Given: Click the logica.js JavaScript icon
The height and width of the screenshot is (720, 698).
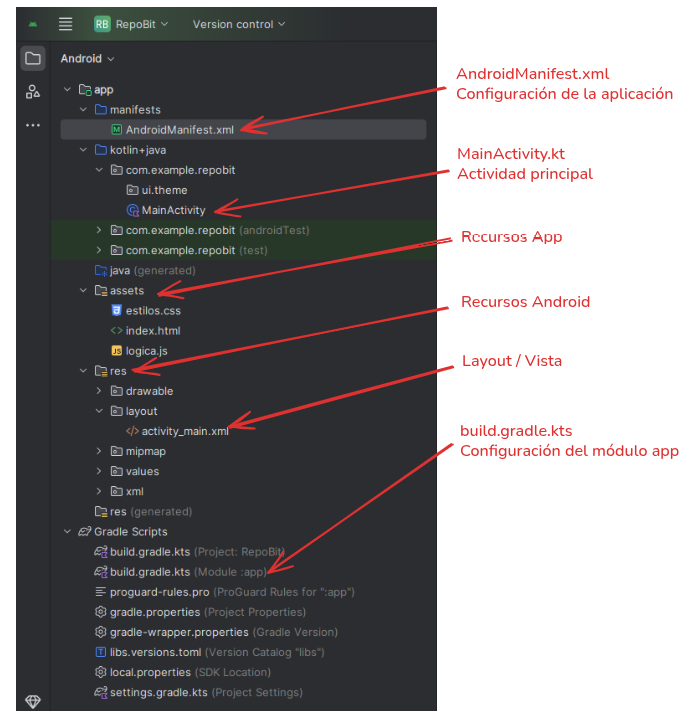Looking at the screenshot, I should click(117, 351).
